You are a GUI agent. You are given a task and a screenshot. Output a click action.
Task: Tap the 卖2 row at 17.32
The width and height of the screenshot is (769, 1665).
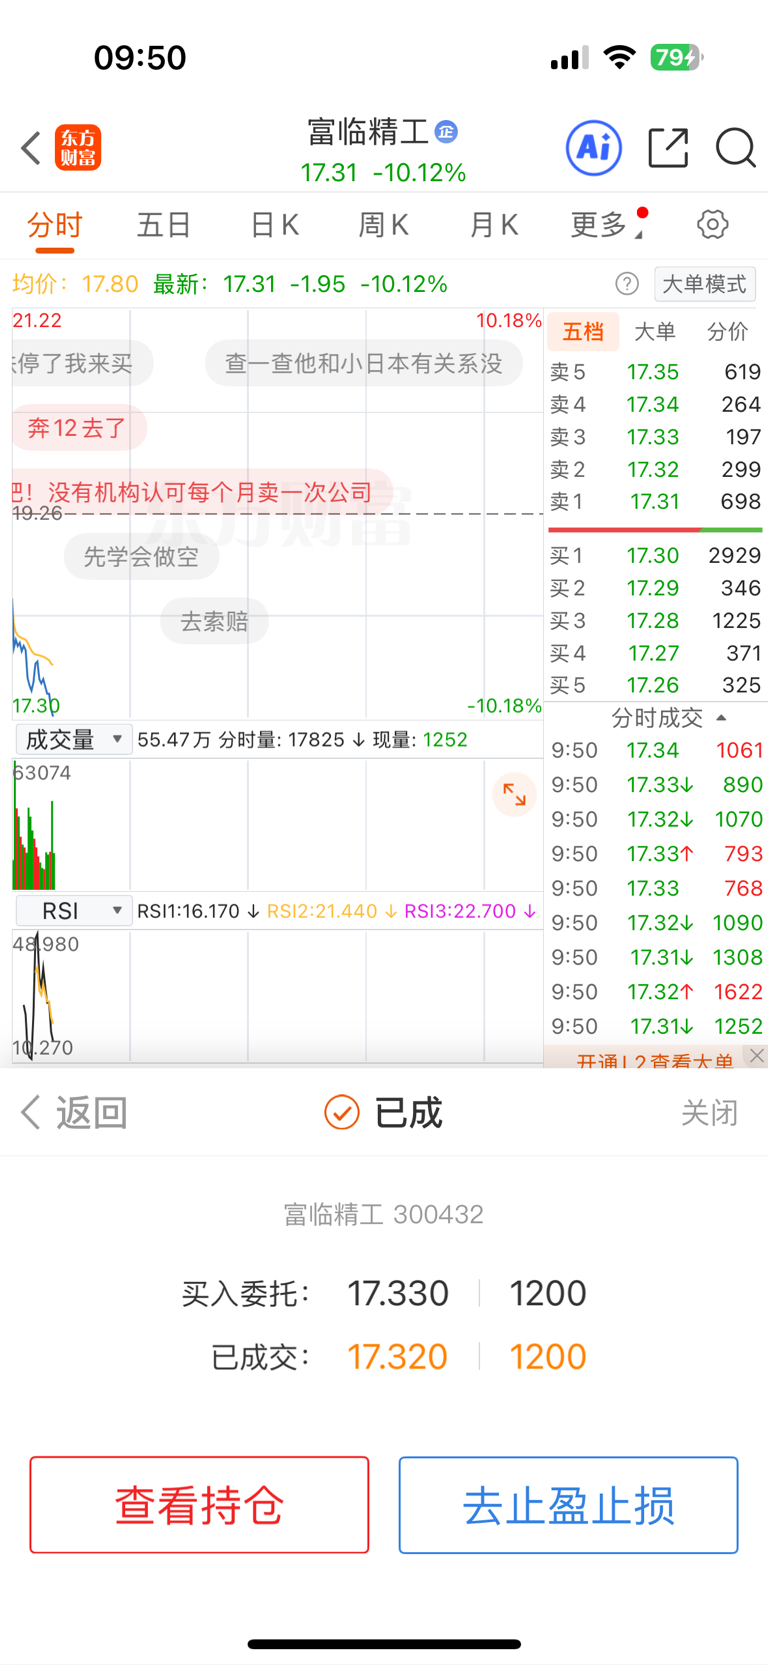tap(655, 469)
